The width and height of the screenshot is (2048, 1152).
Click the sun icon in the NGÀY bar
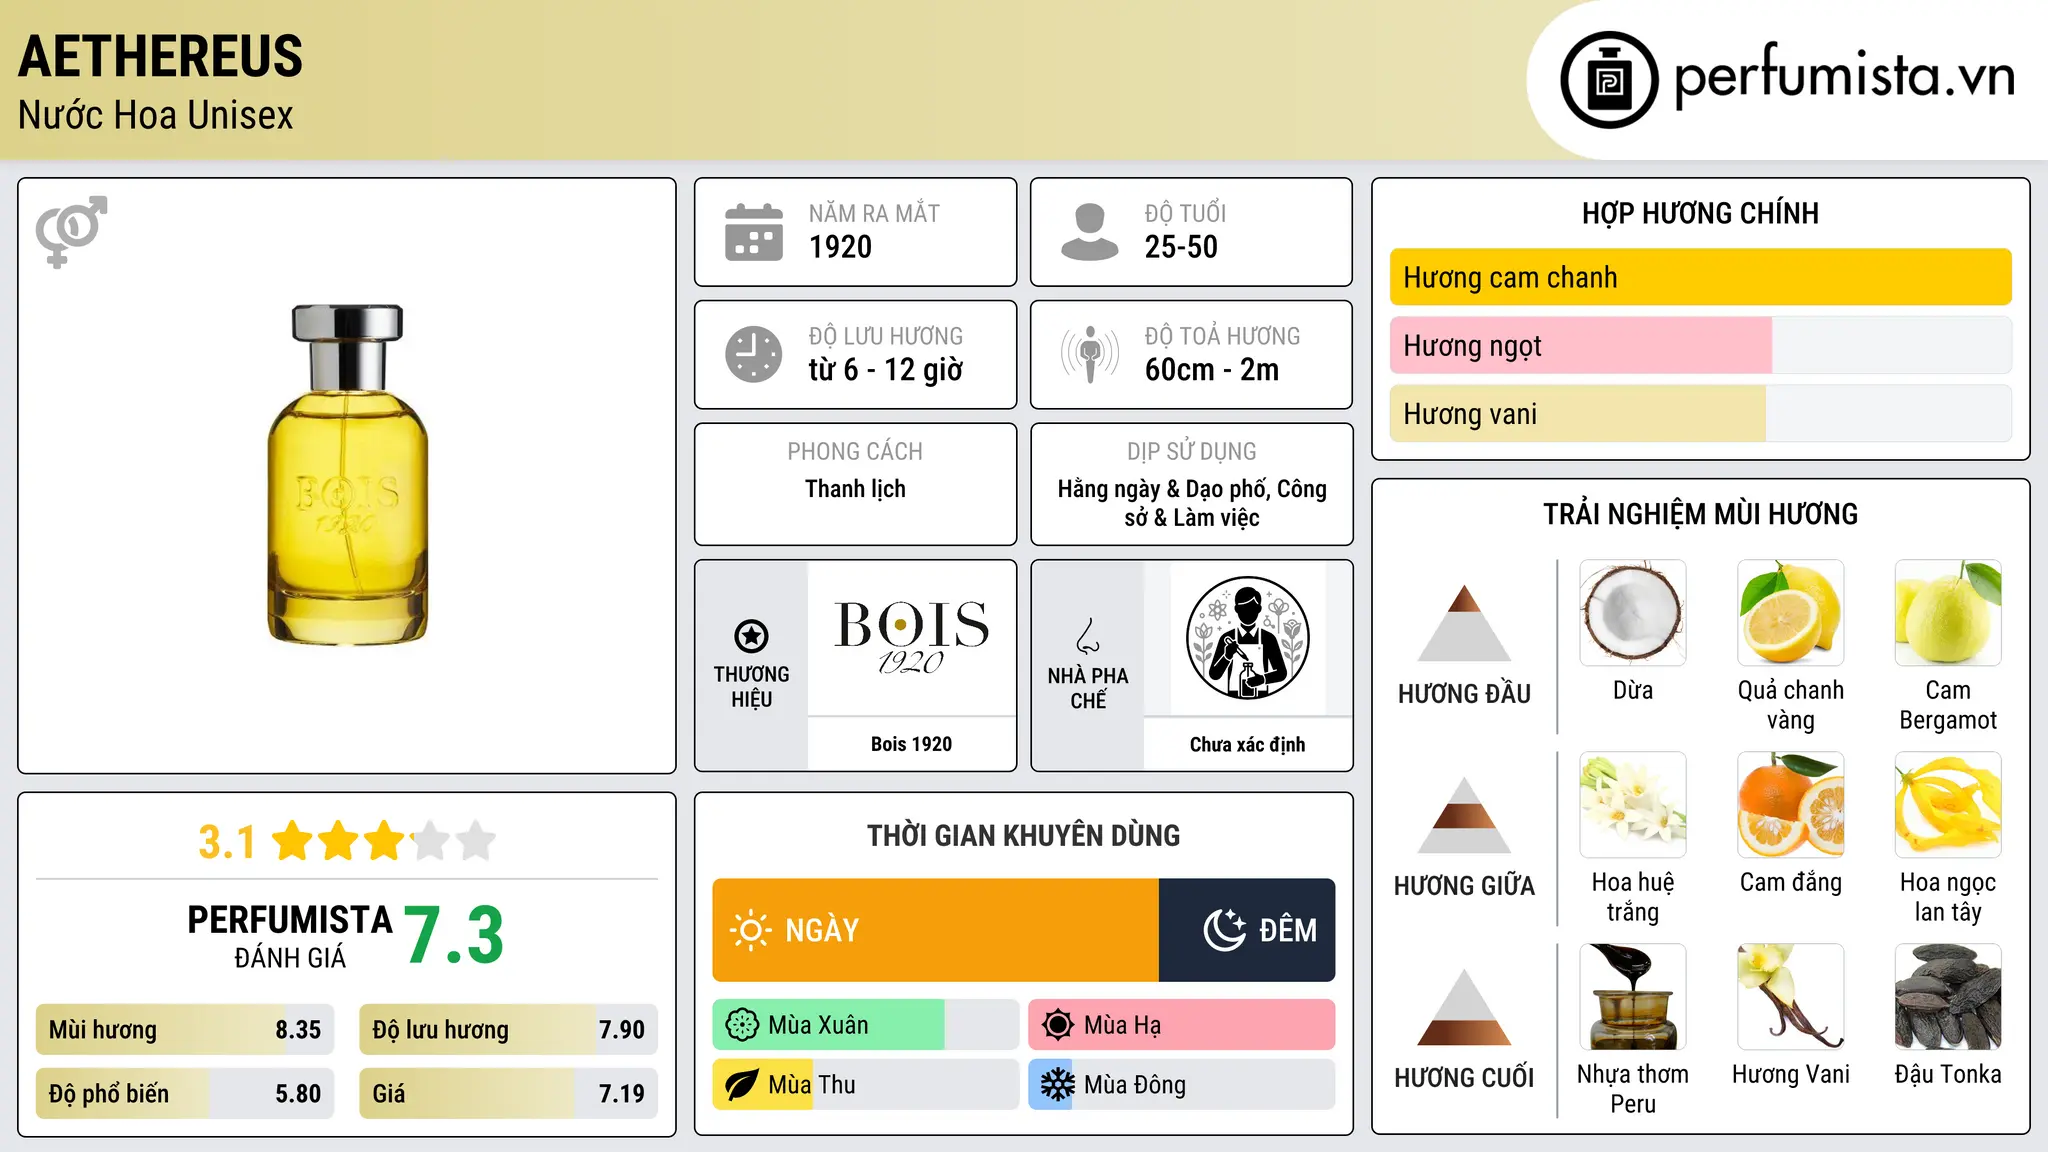pyautogui.click(x=750, y=930)
